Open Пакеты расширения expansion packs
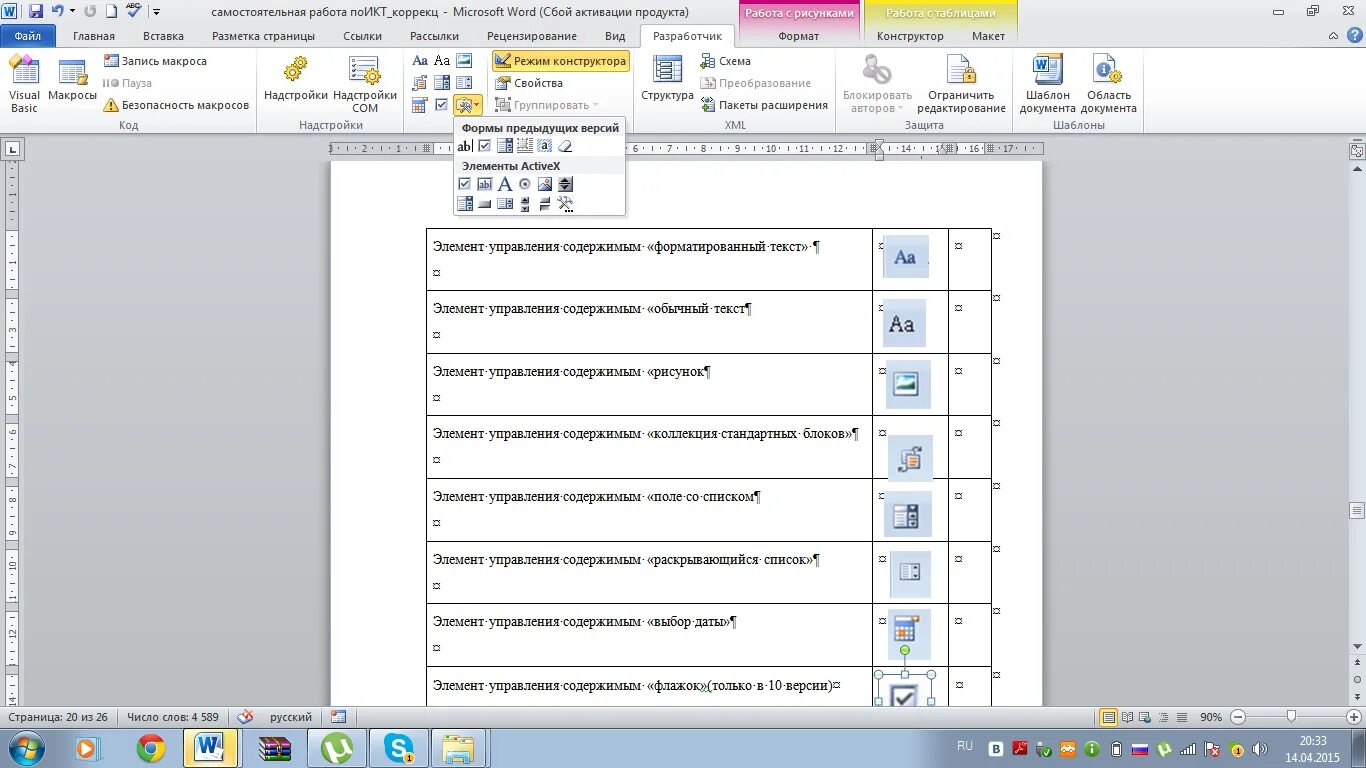Screen dimensions: 1366x768 pos(764,105)
